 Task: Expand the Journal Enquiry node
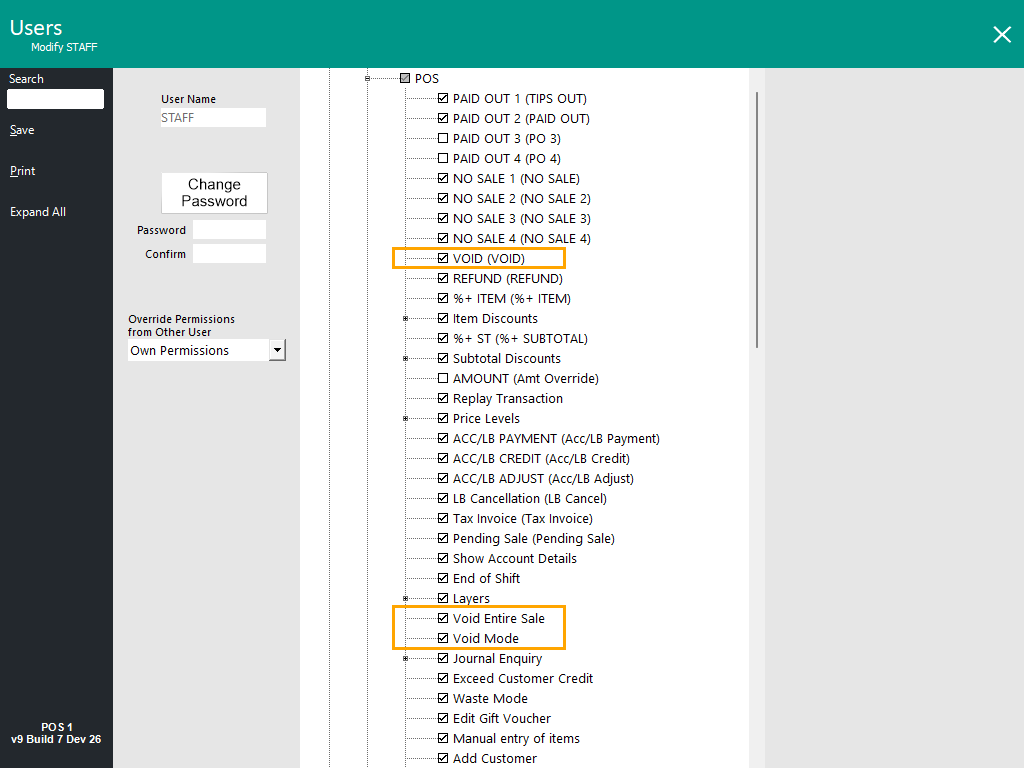(405, 658)
